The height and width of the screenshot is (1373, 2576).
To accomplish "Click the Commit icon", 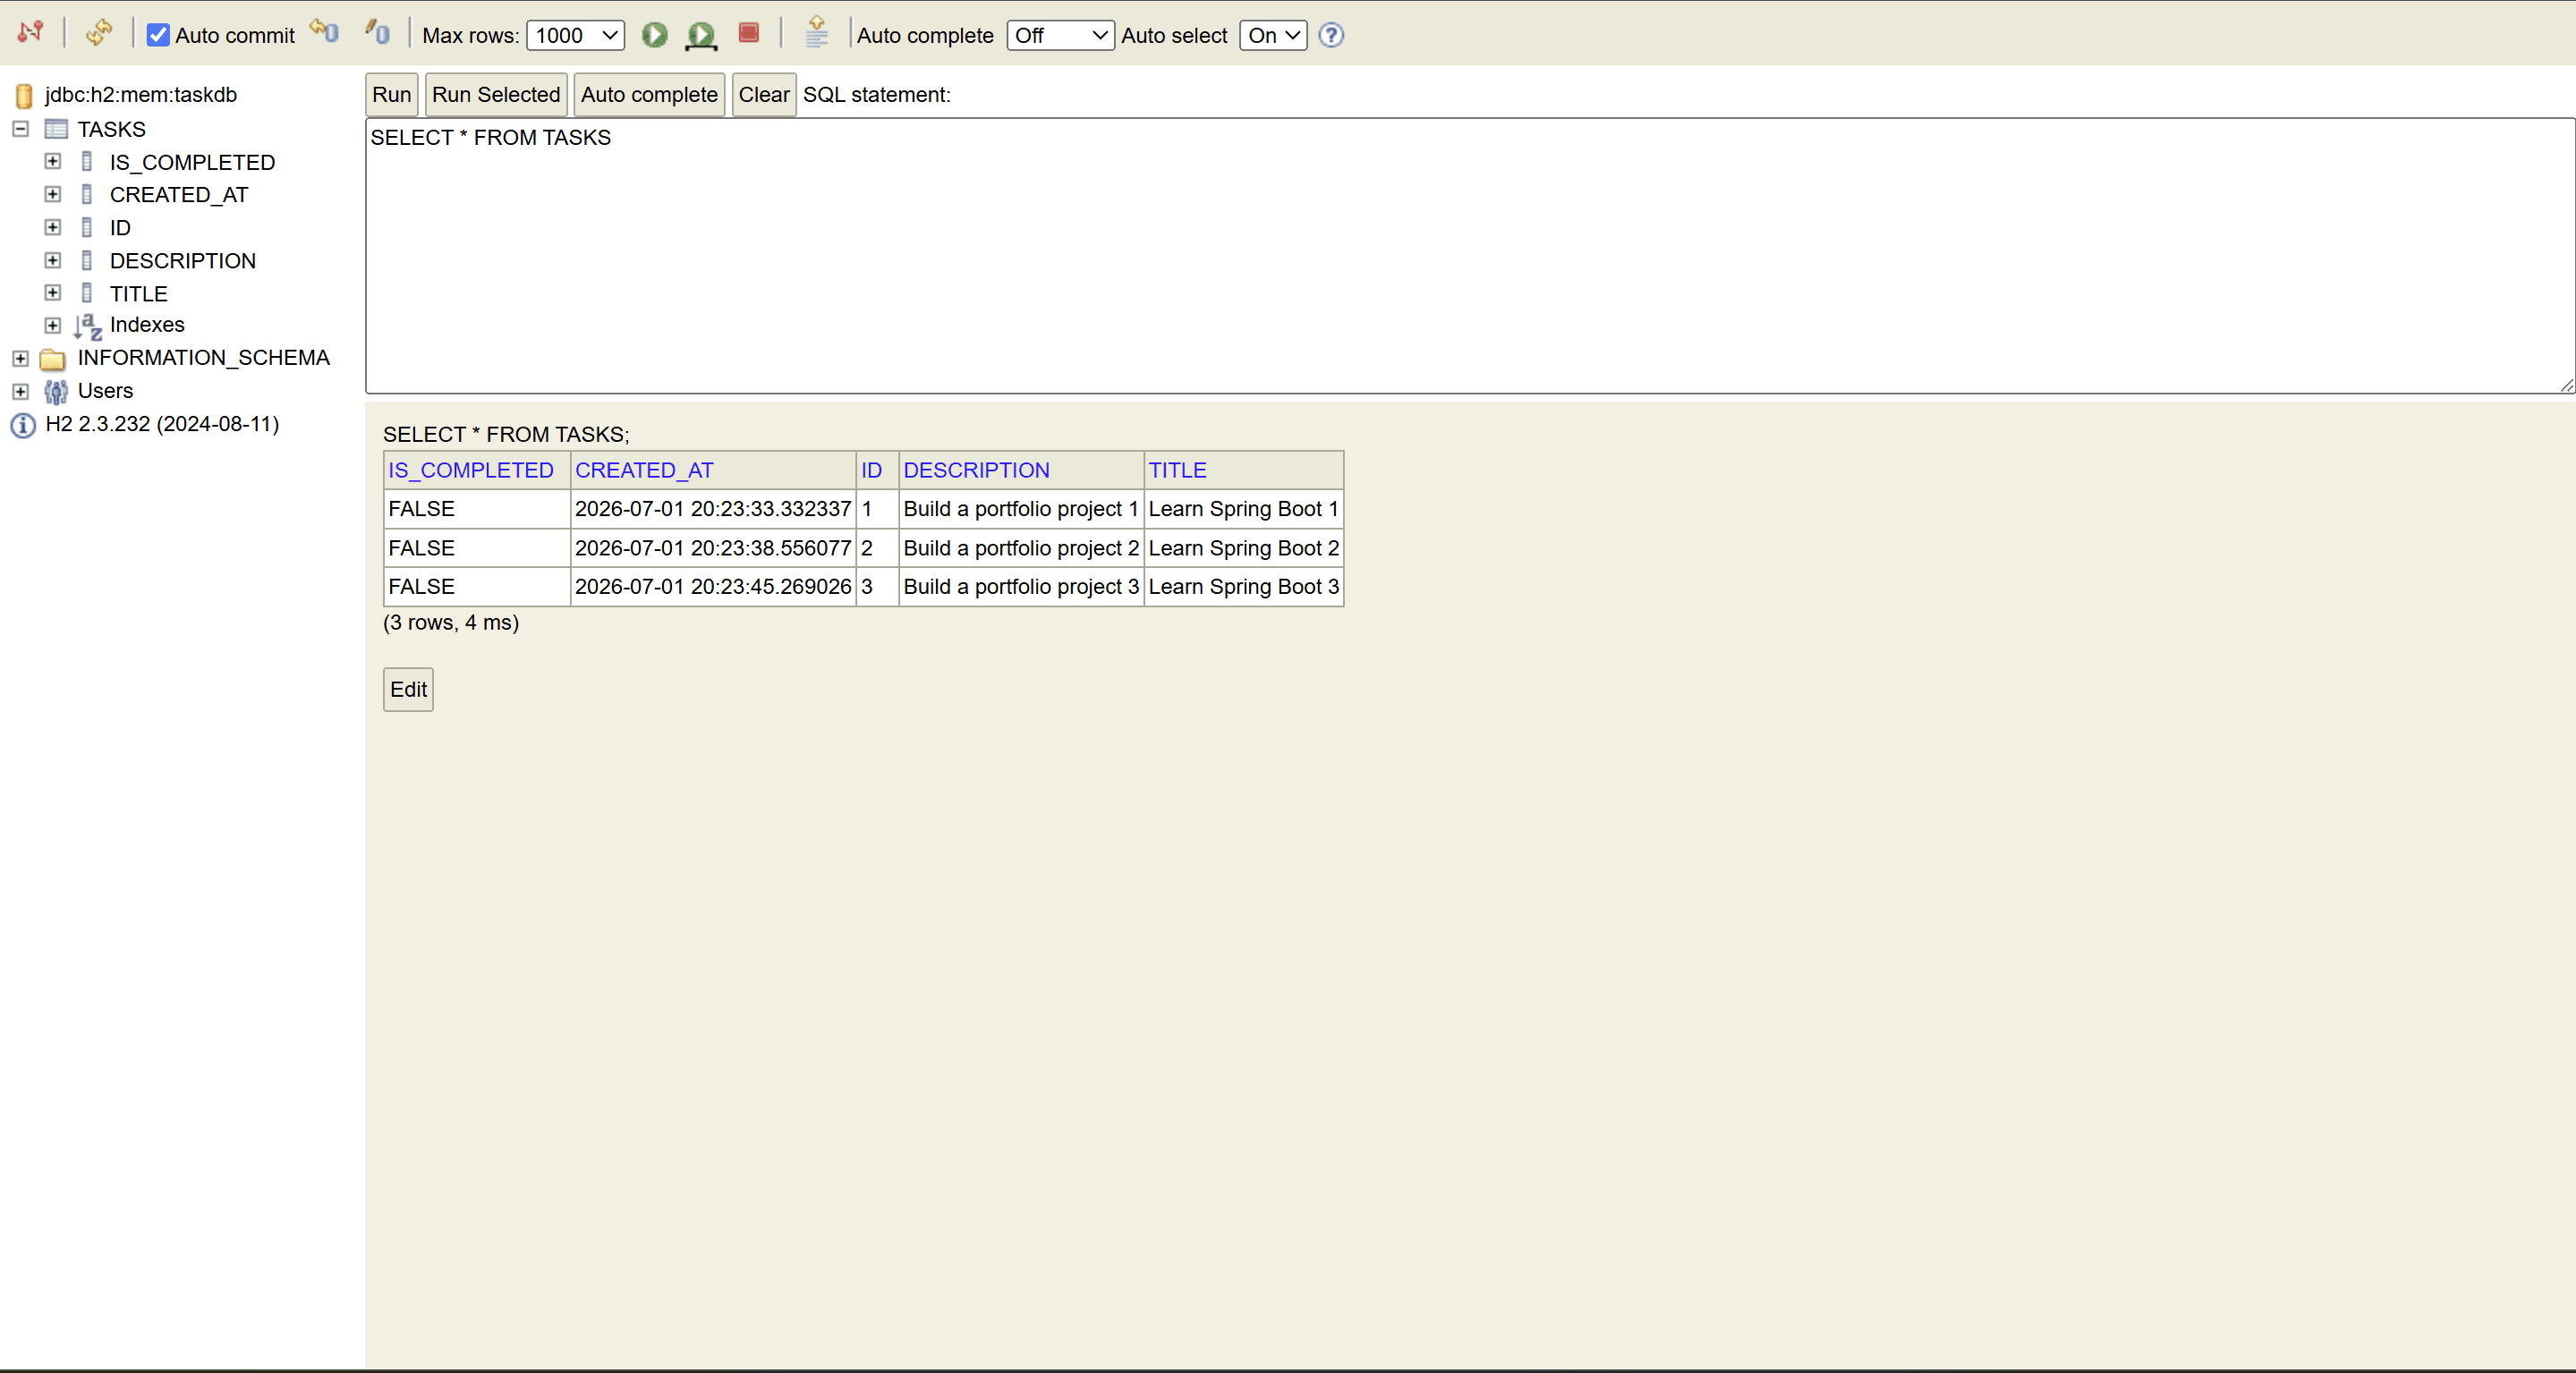I will tap(376, 33).
